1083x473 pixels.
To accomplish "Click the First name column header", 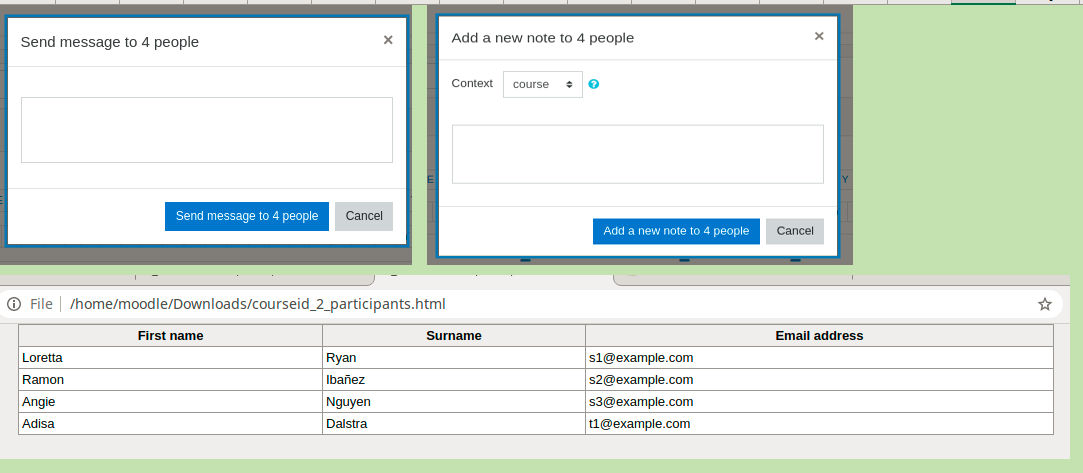I will pyautogui.click(x=171, y=336).
